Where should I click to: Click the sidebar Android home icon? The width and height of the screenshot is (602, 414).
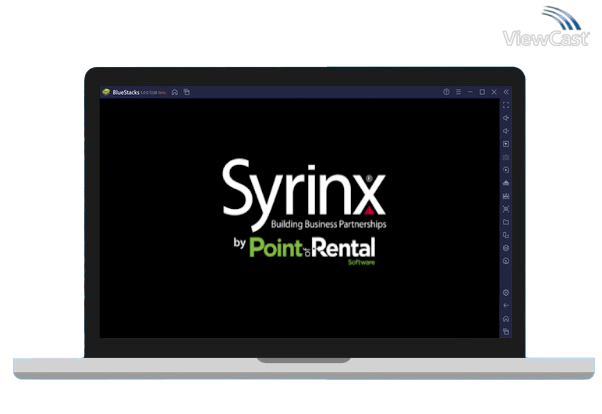tap(506, 319)
